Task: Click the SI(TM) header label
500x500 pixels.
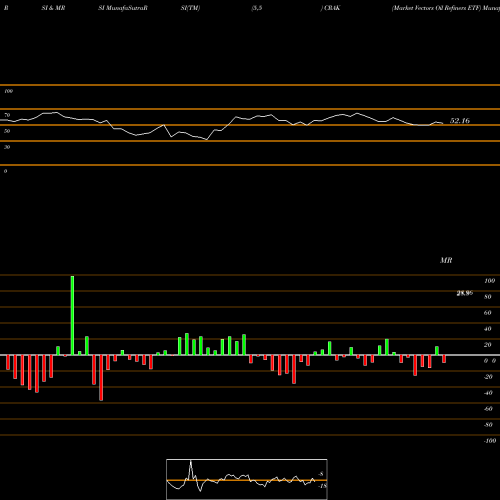Action: pyautogui.click(x=190, y=8)
